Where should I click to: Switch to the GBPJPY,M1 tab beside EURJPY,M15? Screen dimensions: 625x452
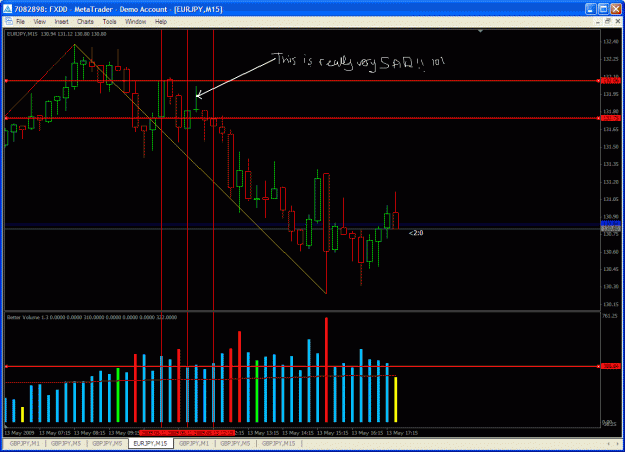coord(194,443)
